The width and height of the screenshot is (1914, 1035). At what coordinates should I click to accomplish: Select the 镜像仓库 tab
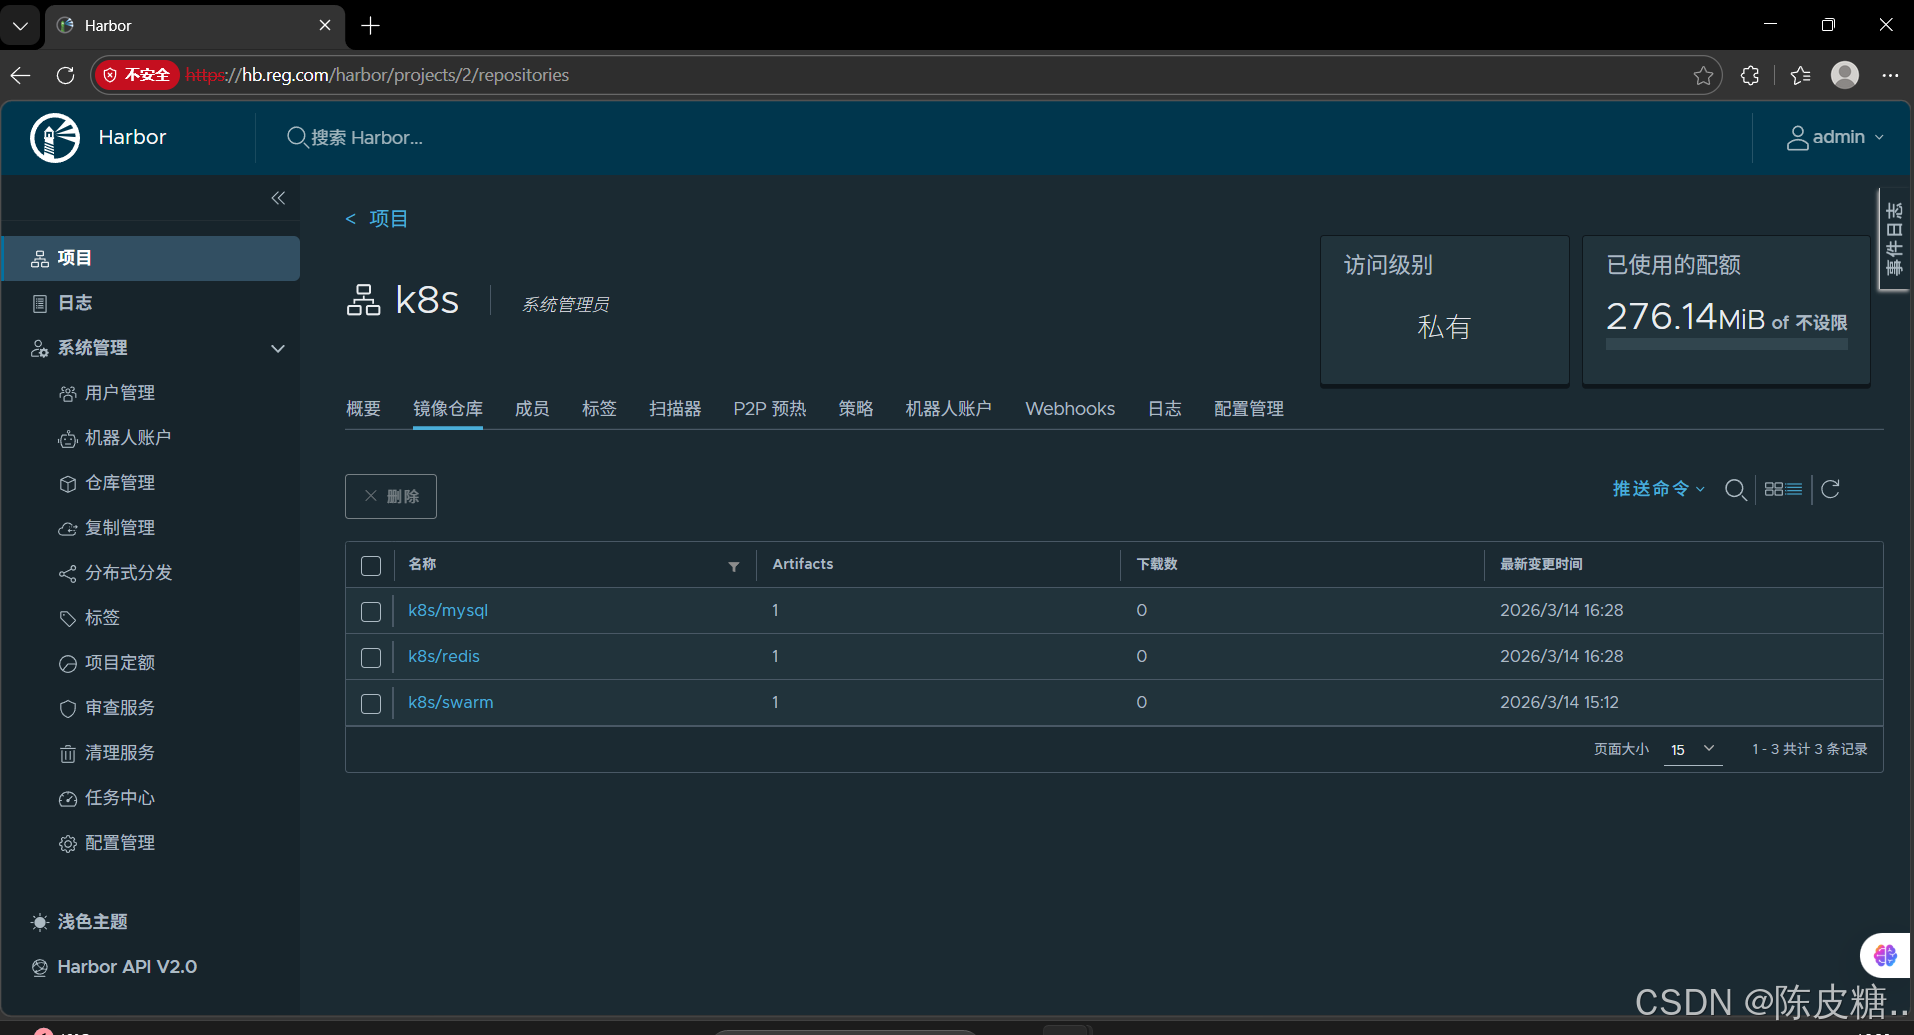[x=448, y=409]
